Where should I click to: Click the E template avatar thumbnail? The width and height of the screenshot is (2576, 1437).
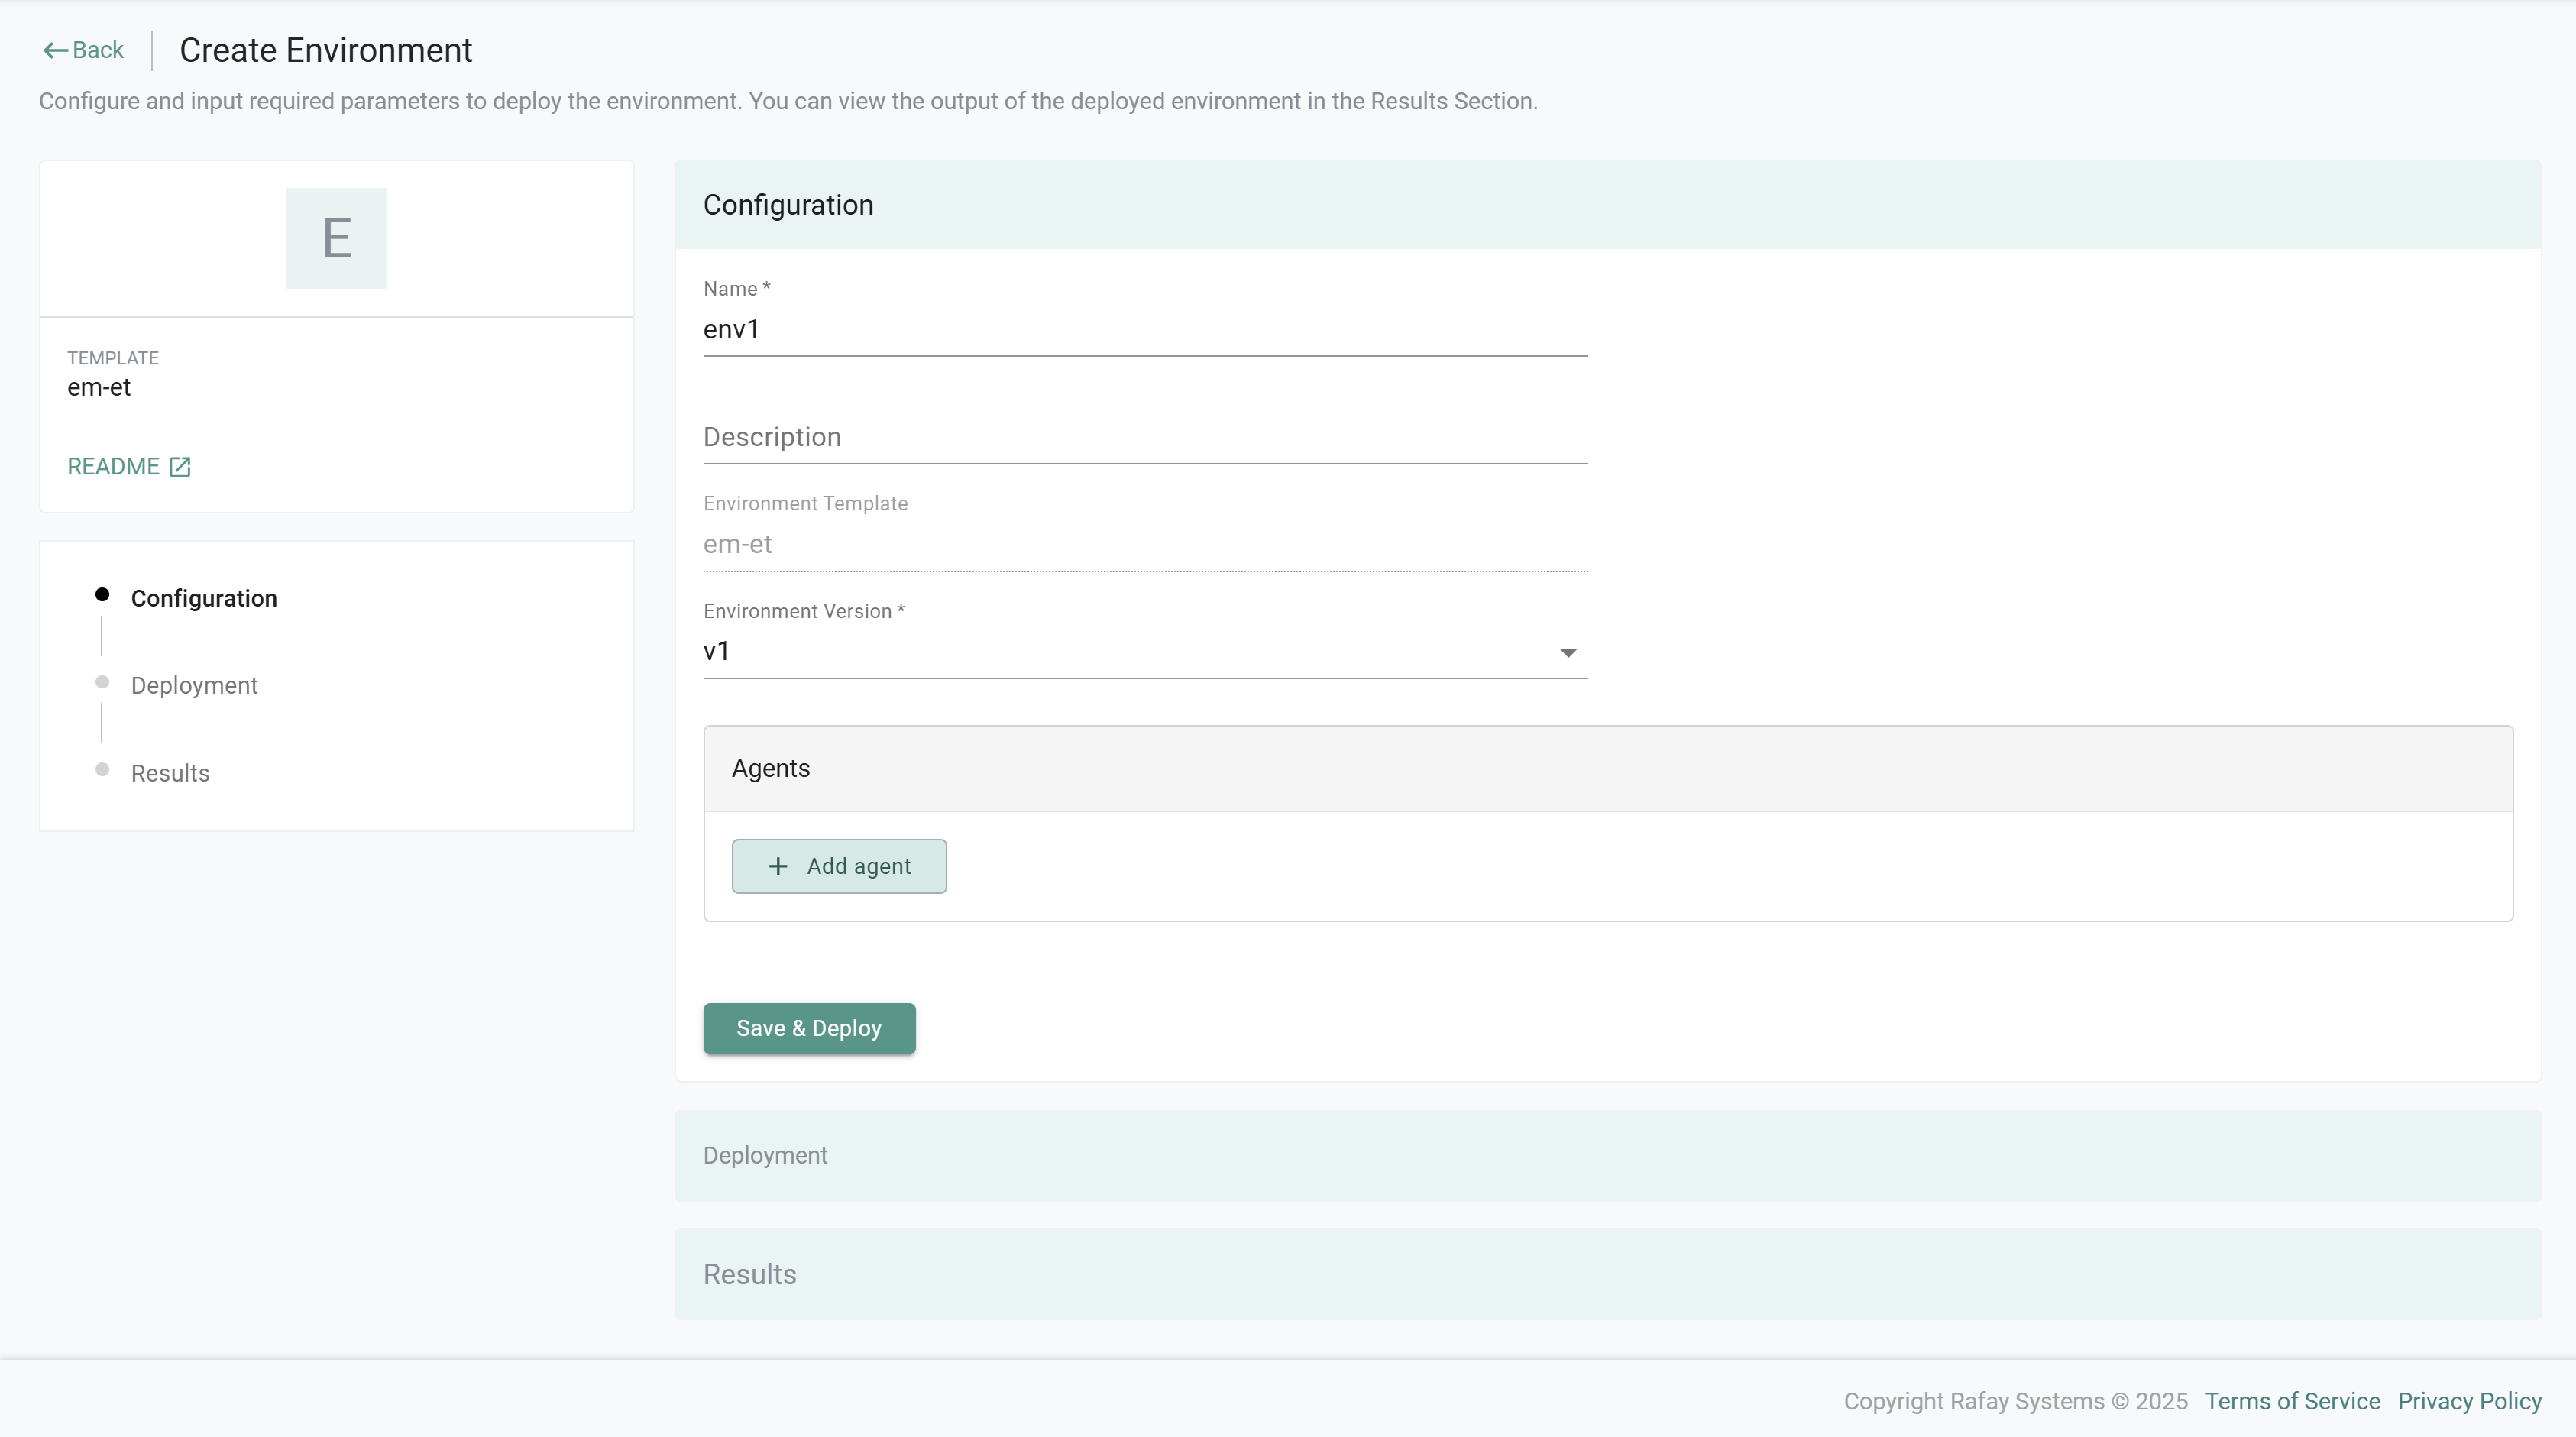click(x=336, y=238)
